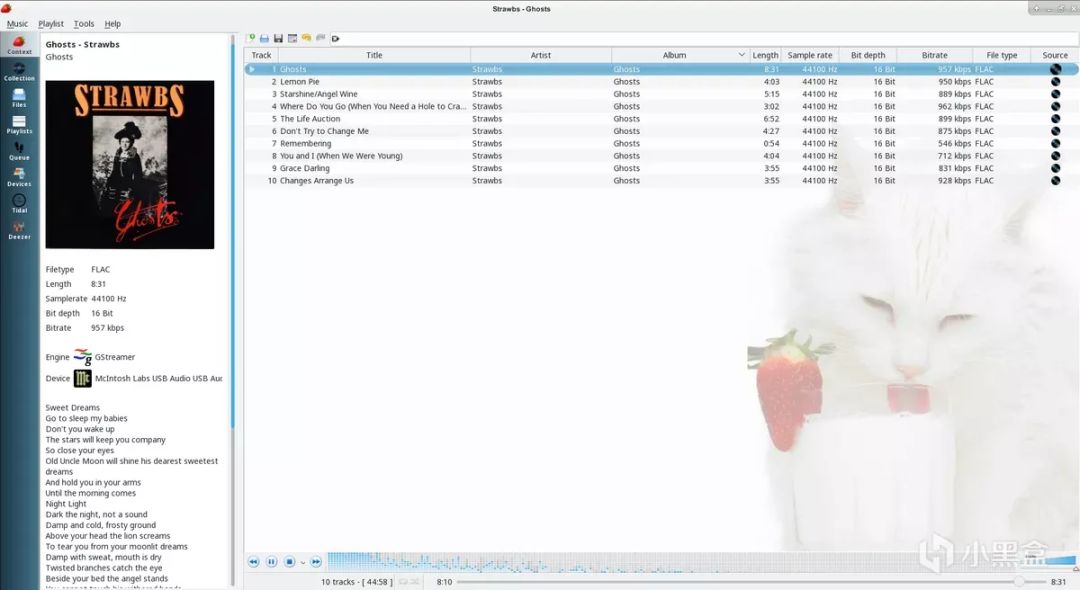Image resolution: width=1080 pixels, height=590 pixels.
Task: Select track 6 Don't Try to Change Me
Action: (661, 131)
